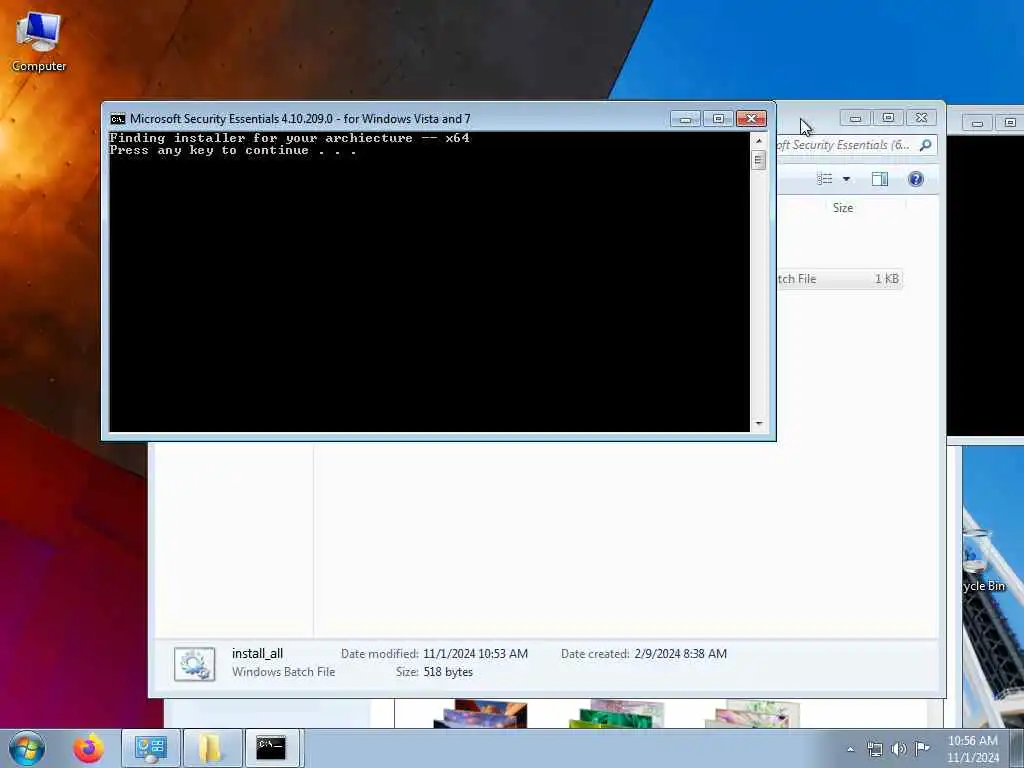Click the Date modified value 11/1/2024 10:53 AM
This screenshot has width=1024, height=768.
click(x=475, y=654)
